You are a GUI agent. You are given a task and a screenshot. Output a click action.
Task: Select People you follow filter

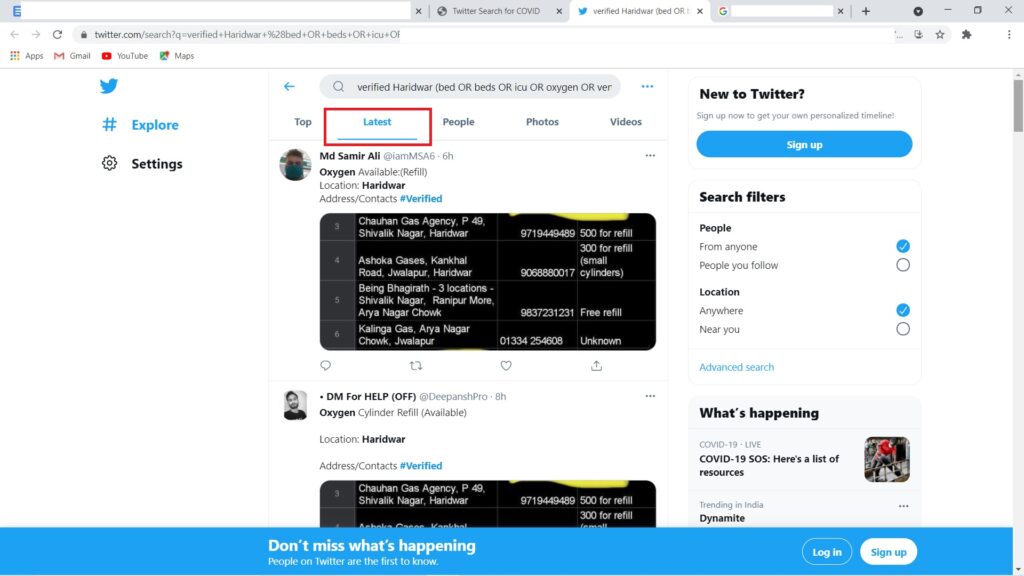click(x=903, y=265)
